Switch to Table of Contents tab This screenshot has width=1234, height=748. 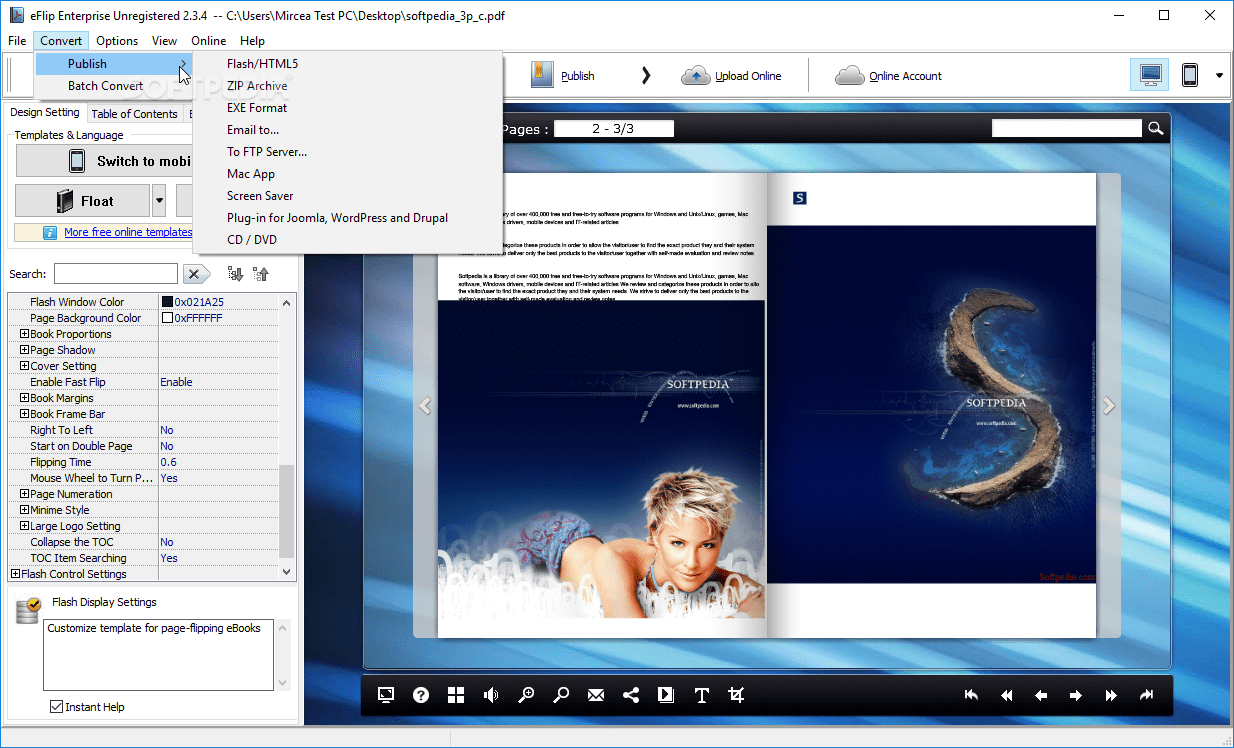pos(134,114)
